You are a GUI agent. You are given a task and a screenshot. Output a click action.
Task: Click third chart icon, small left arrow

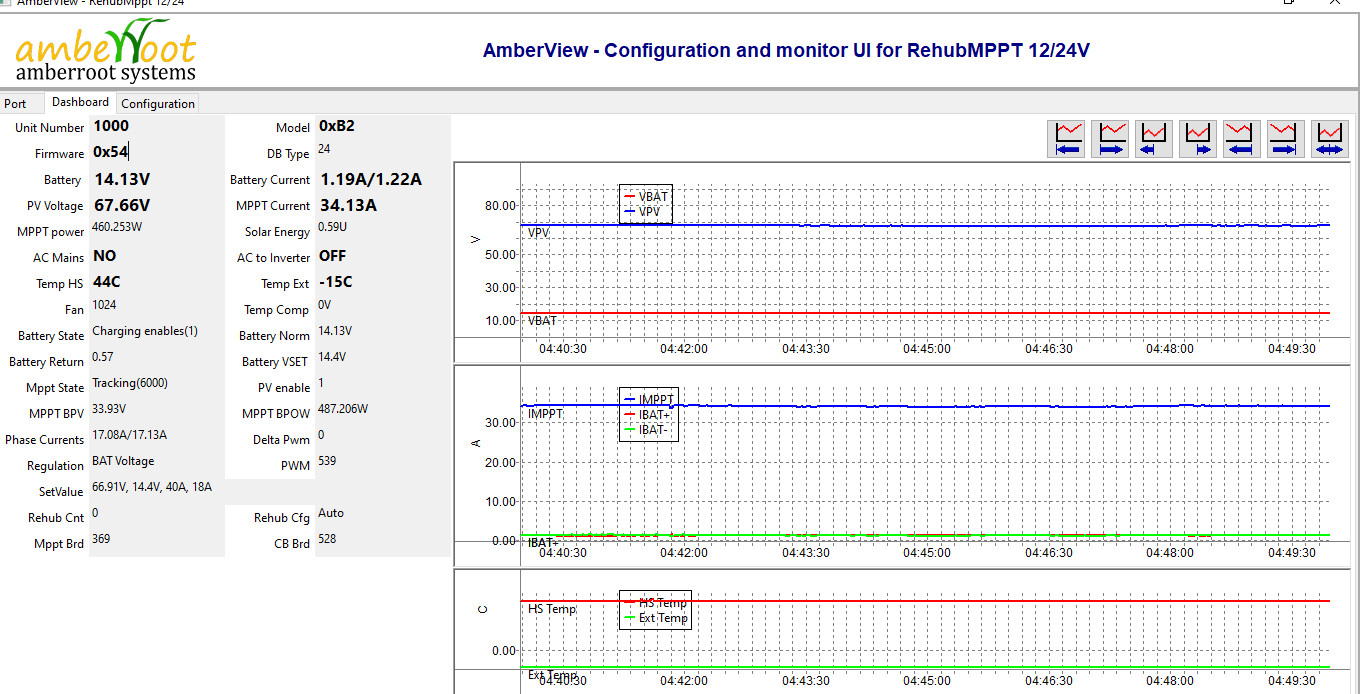(1156, 139)
